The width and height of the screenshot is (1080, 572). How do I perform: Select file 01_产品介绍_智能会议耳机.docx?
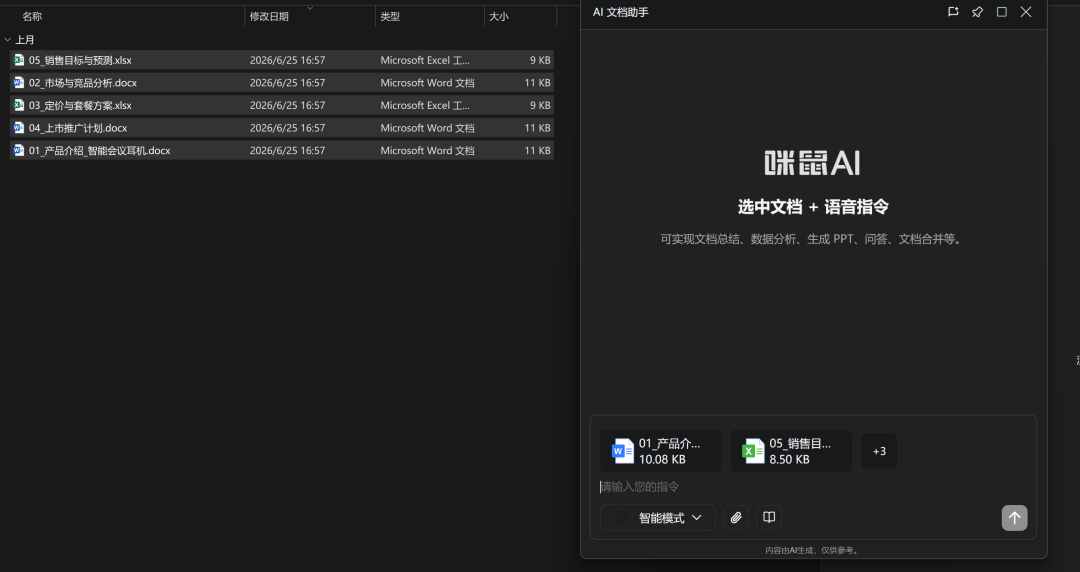pyautogui.click(x=282, y=150)
